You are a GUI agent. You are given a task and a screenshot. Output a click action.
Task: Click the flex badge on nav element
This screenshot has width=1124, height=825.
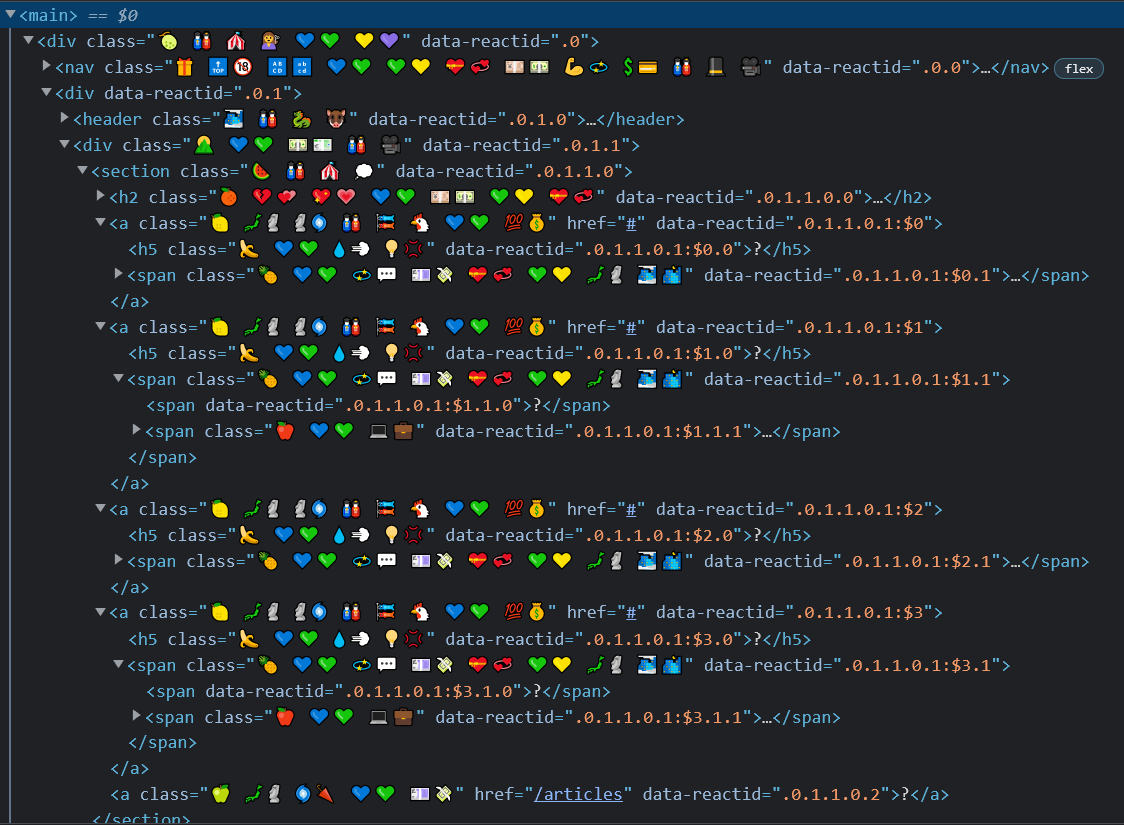[1079, 68]
